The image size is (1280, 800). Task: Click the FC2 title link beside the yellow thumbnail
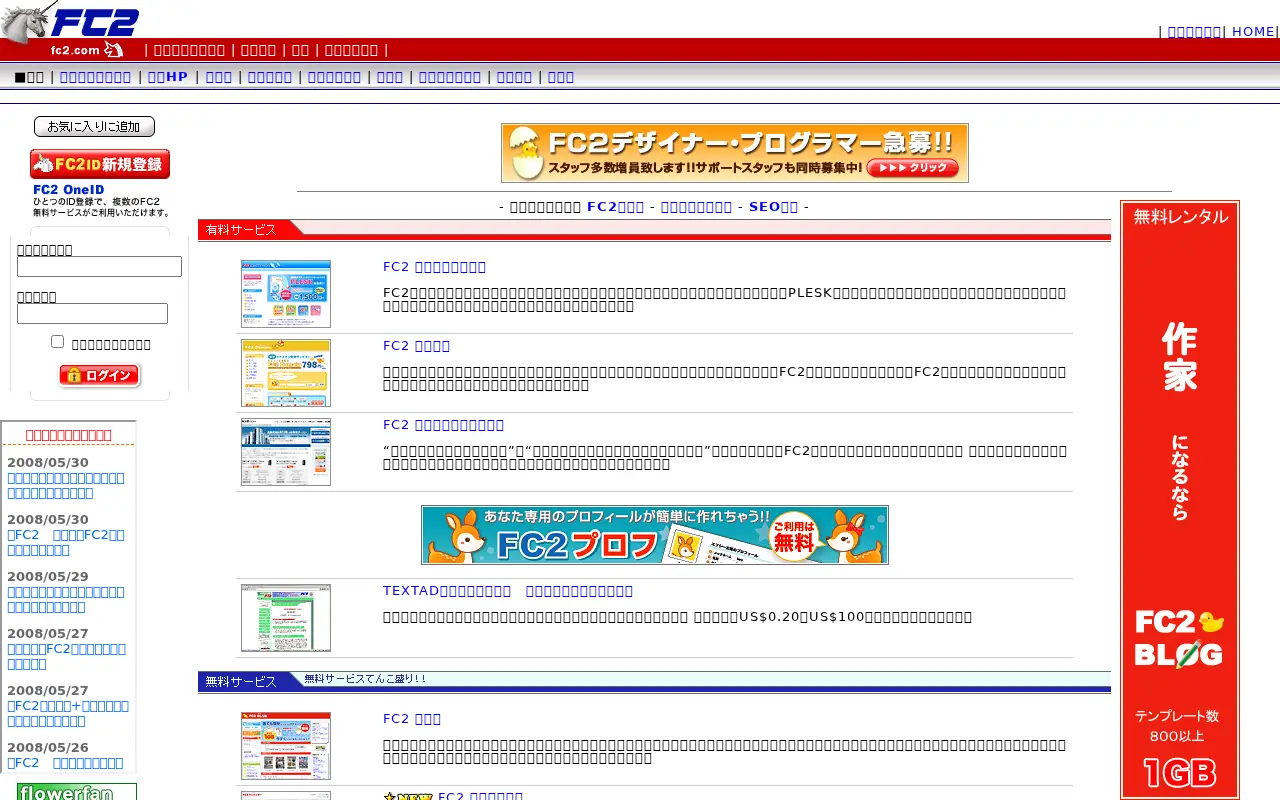click(x=416, y=346)
